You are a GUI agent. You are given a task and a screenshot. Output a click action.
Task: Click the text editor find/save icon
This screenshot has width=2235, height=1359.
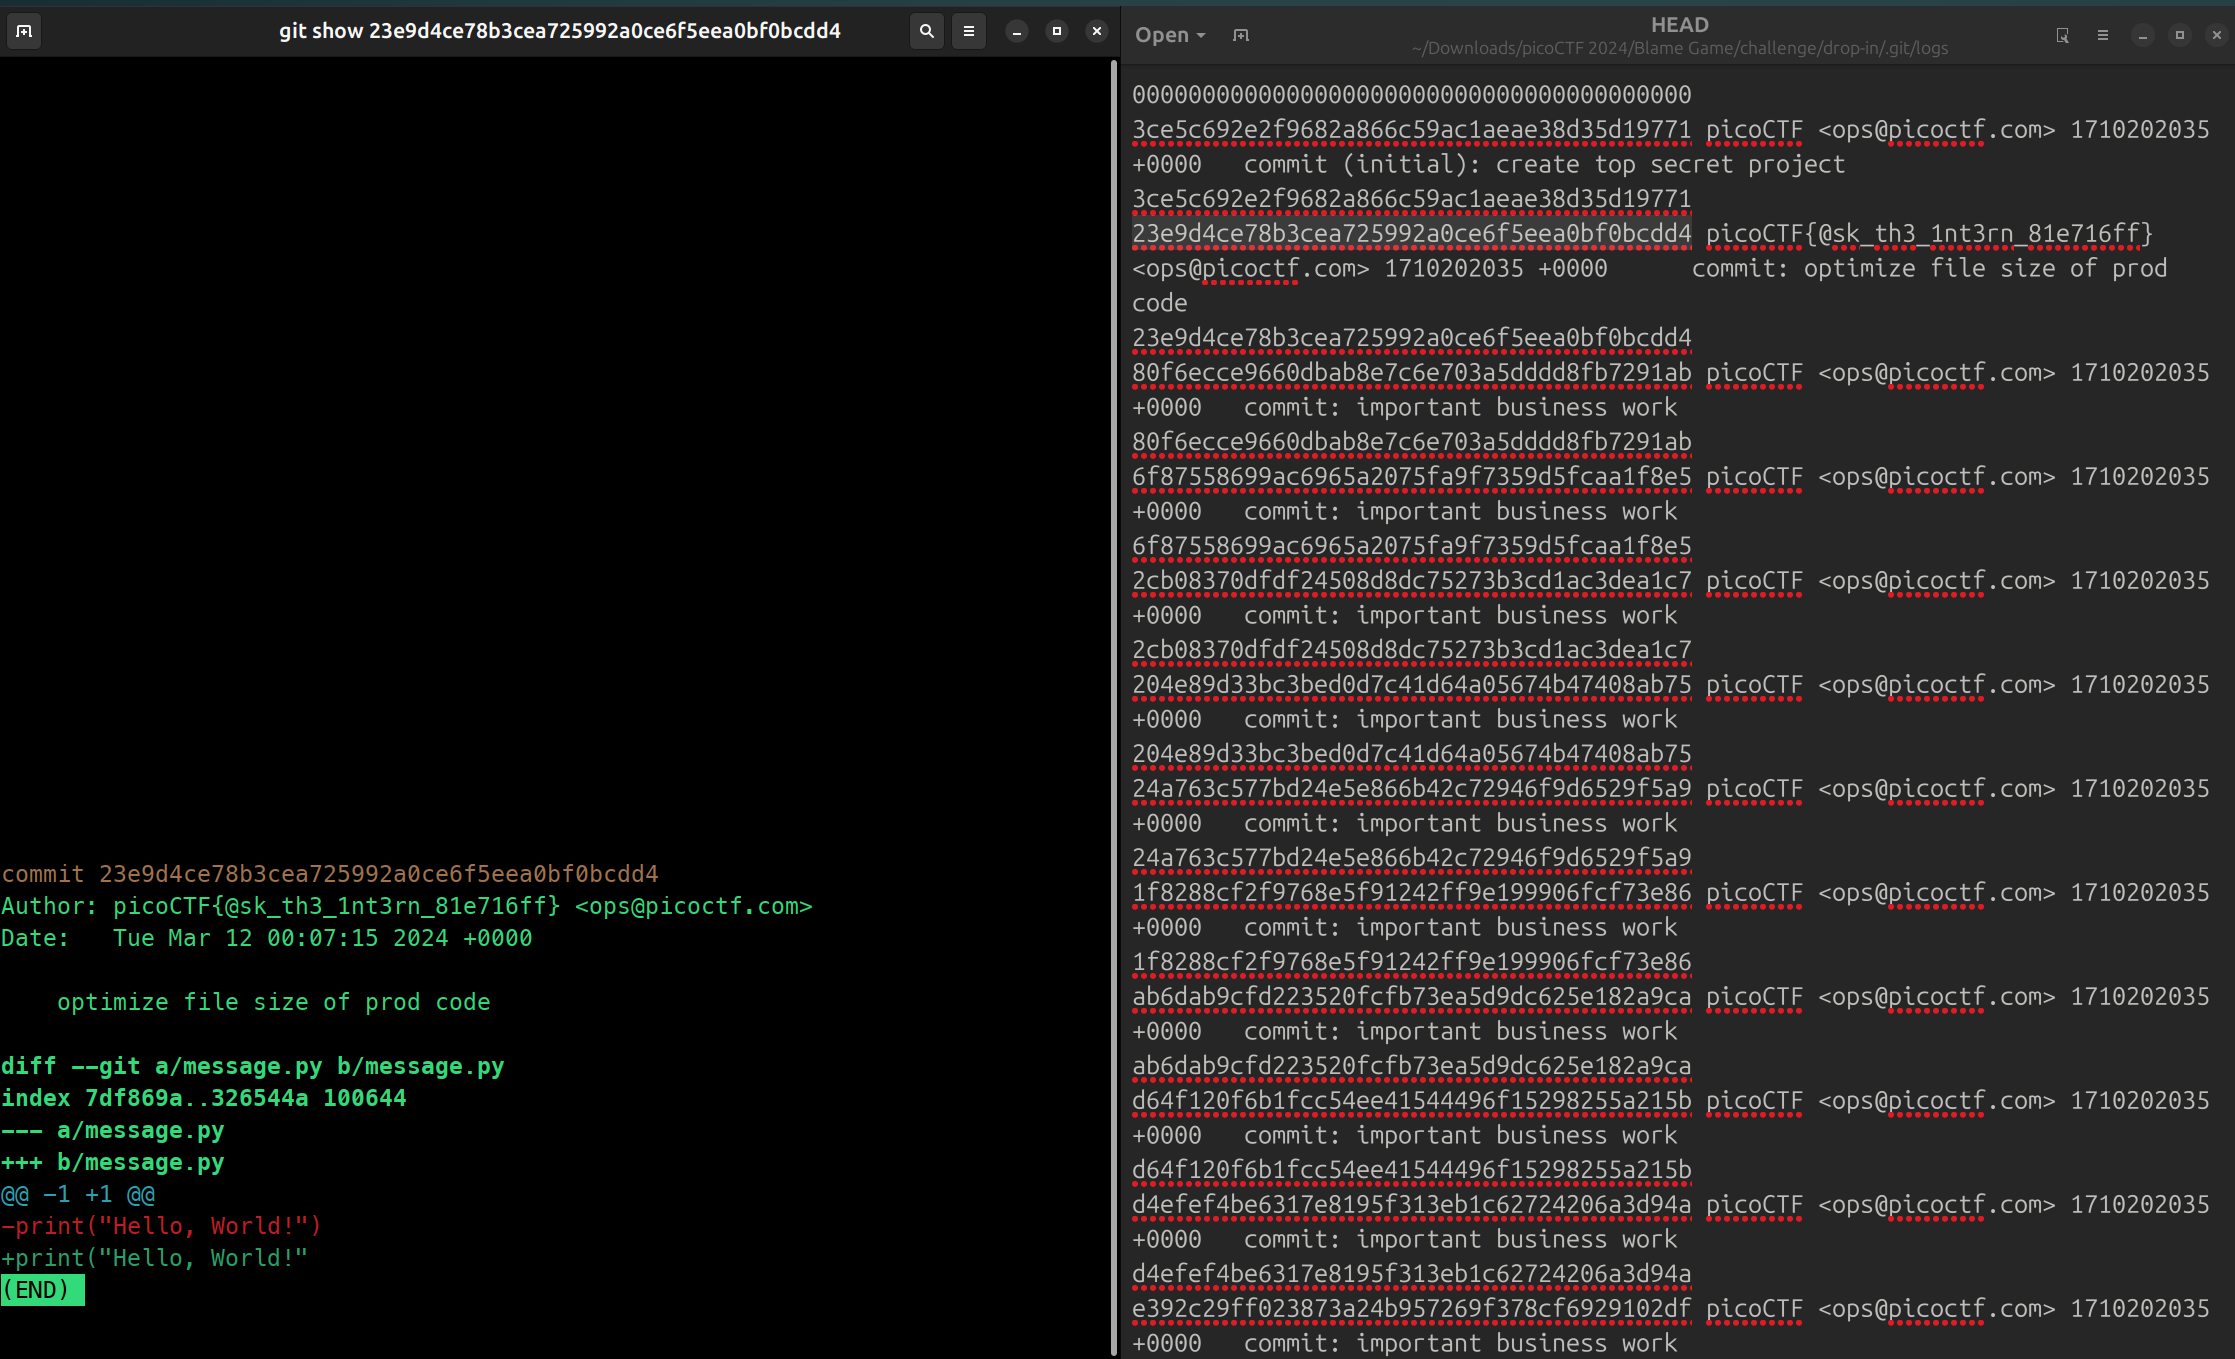point(2062,35)
